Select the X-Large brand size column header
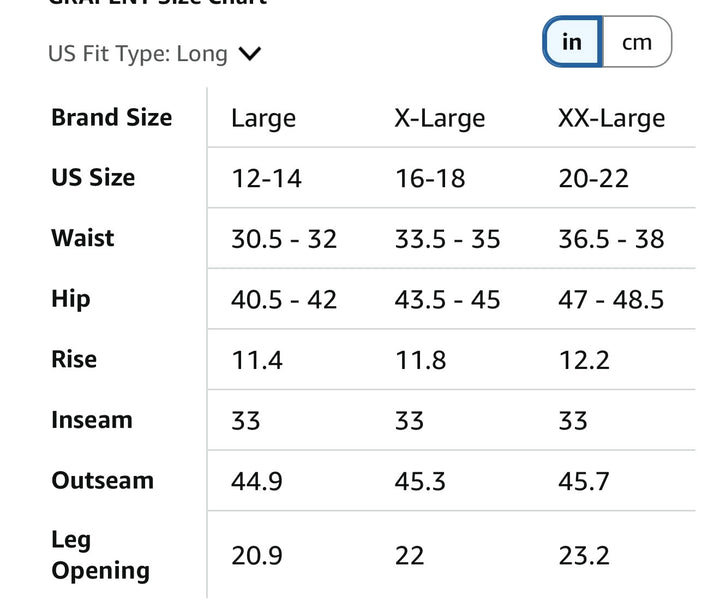The image size is (720, 613). coord(440,118)
